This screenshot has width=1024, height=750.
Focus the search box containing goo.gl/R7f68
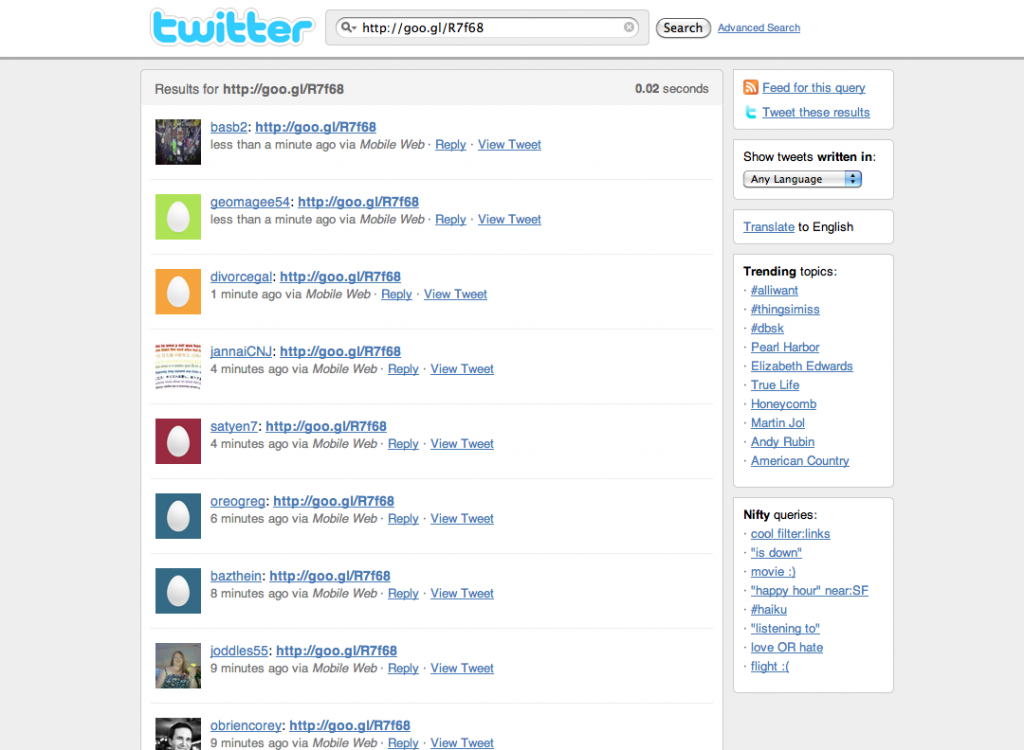487,27
